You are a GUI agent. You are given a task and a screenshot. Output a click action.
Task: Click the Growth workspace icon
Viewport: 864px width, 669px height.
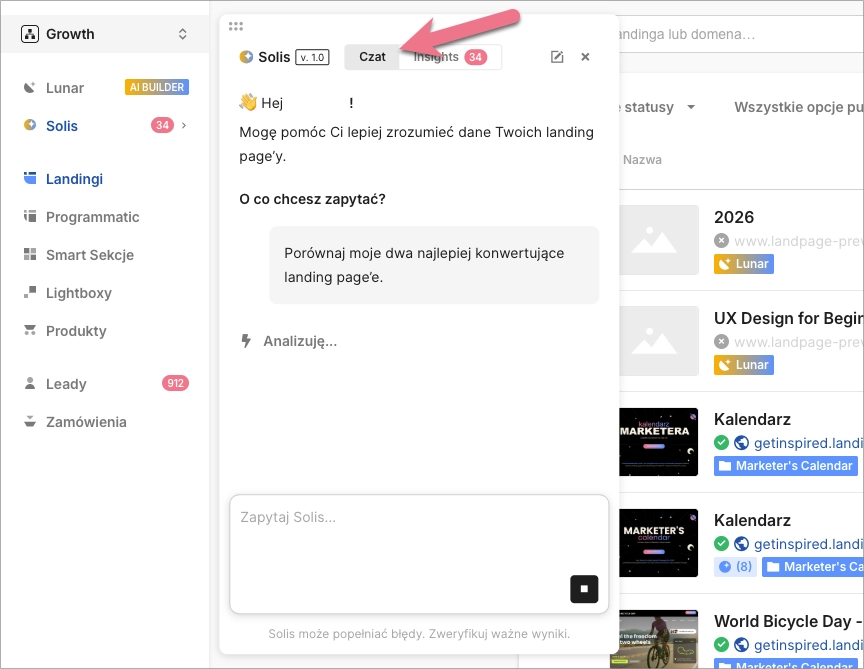tap(30, 34)
